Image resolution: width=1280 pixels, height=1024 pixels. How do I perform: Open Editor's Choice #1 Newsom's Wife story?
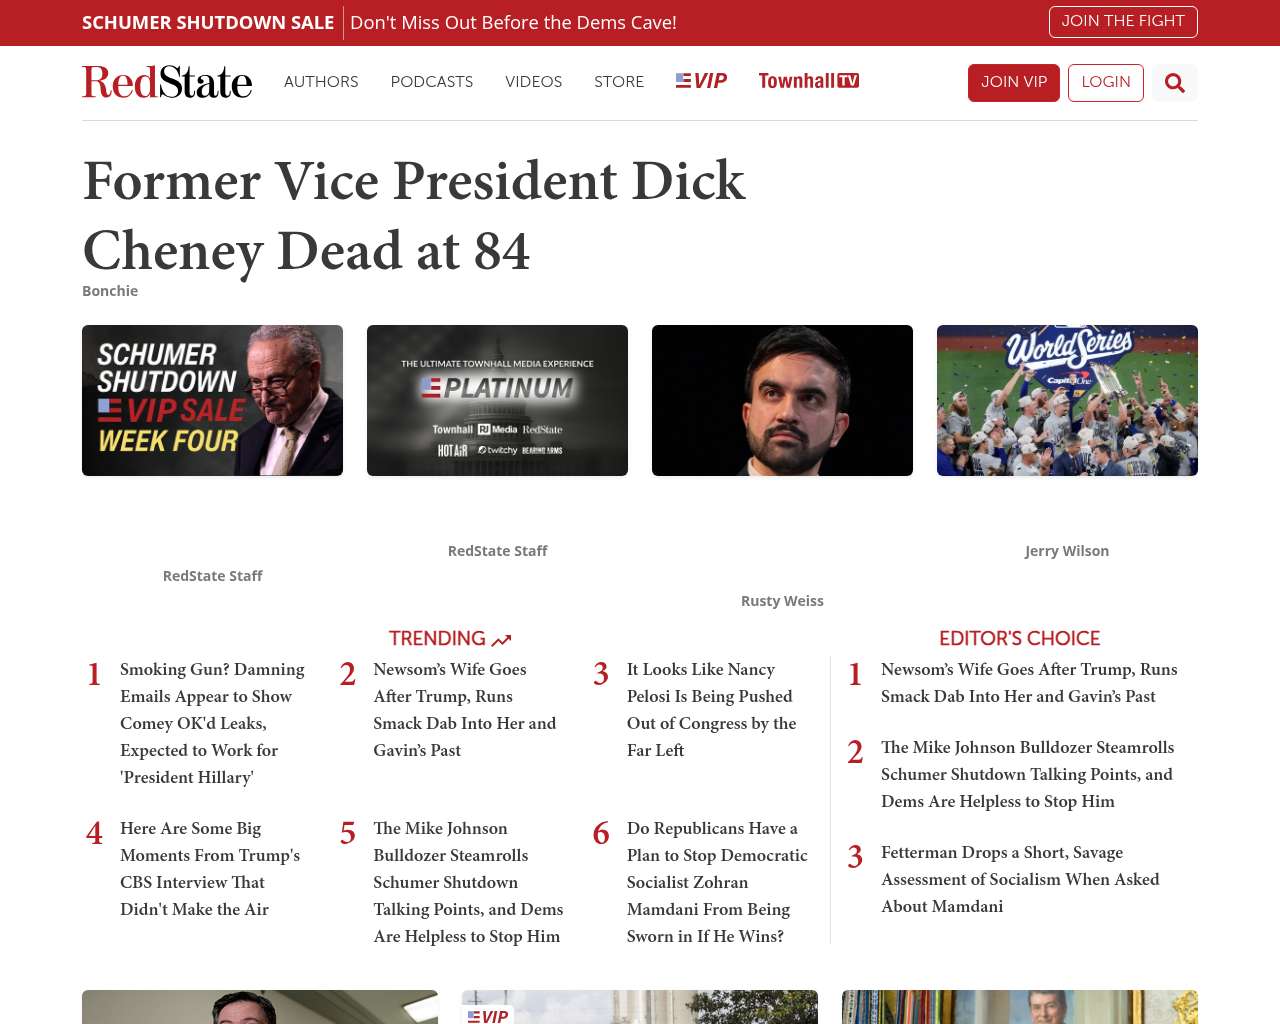[x=1029, y=683]
